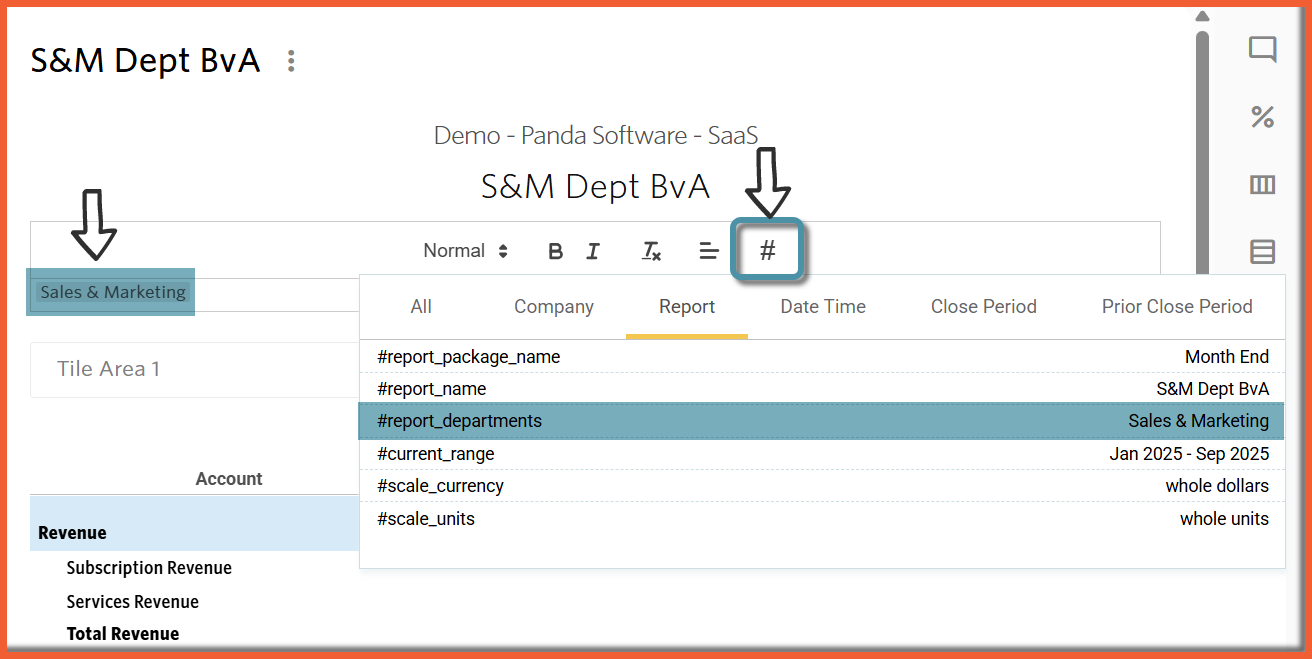
Task: Click the centered S&M Dept BvA report title
Action: pos(596,186)
